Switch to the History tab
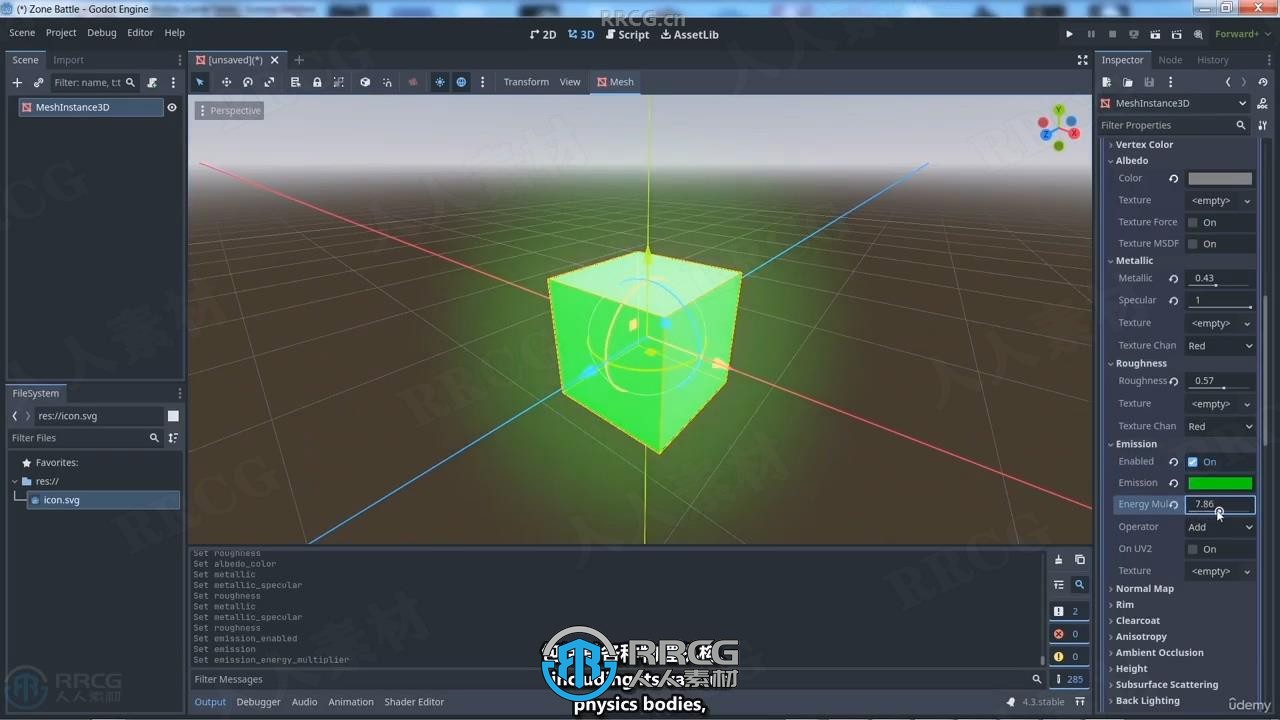Image resolution: width=1280 pixels, height=720 pixels. coord(1213,60)
